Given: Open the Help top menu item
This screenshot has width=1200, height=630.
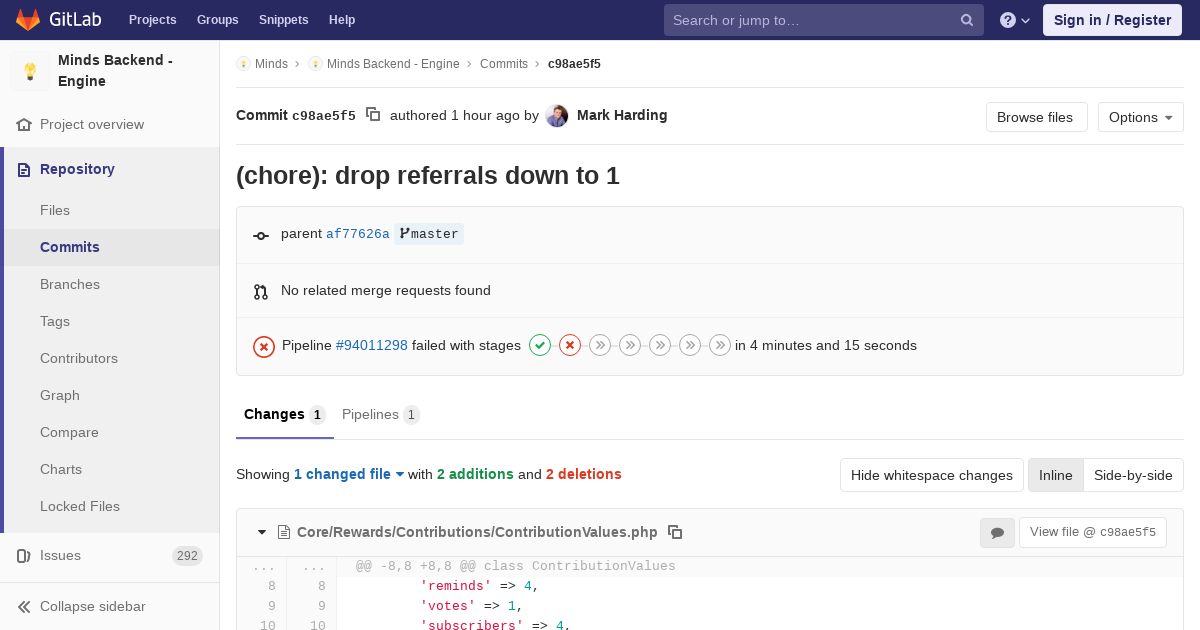Looking at the screenshot, I should click(342, 20).
